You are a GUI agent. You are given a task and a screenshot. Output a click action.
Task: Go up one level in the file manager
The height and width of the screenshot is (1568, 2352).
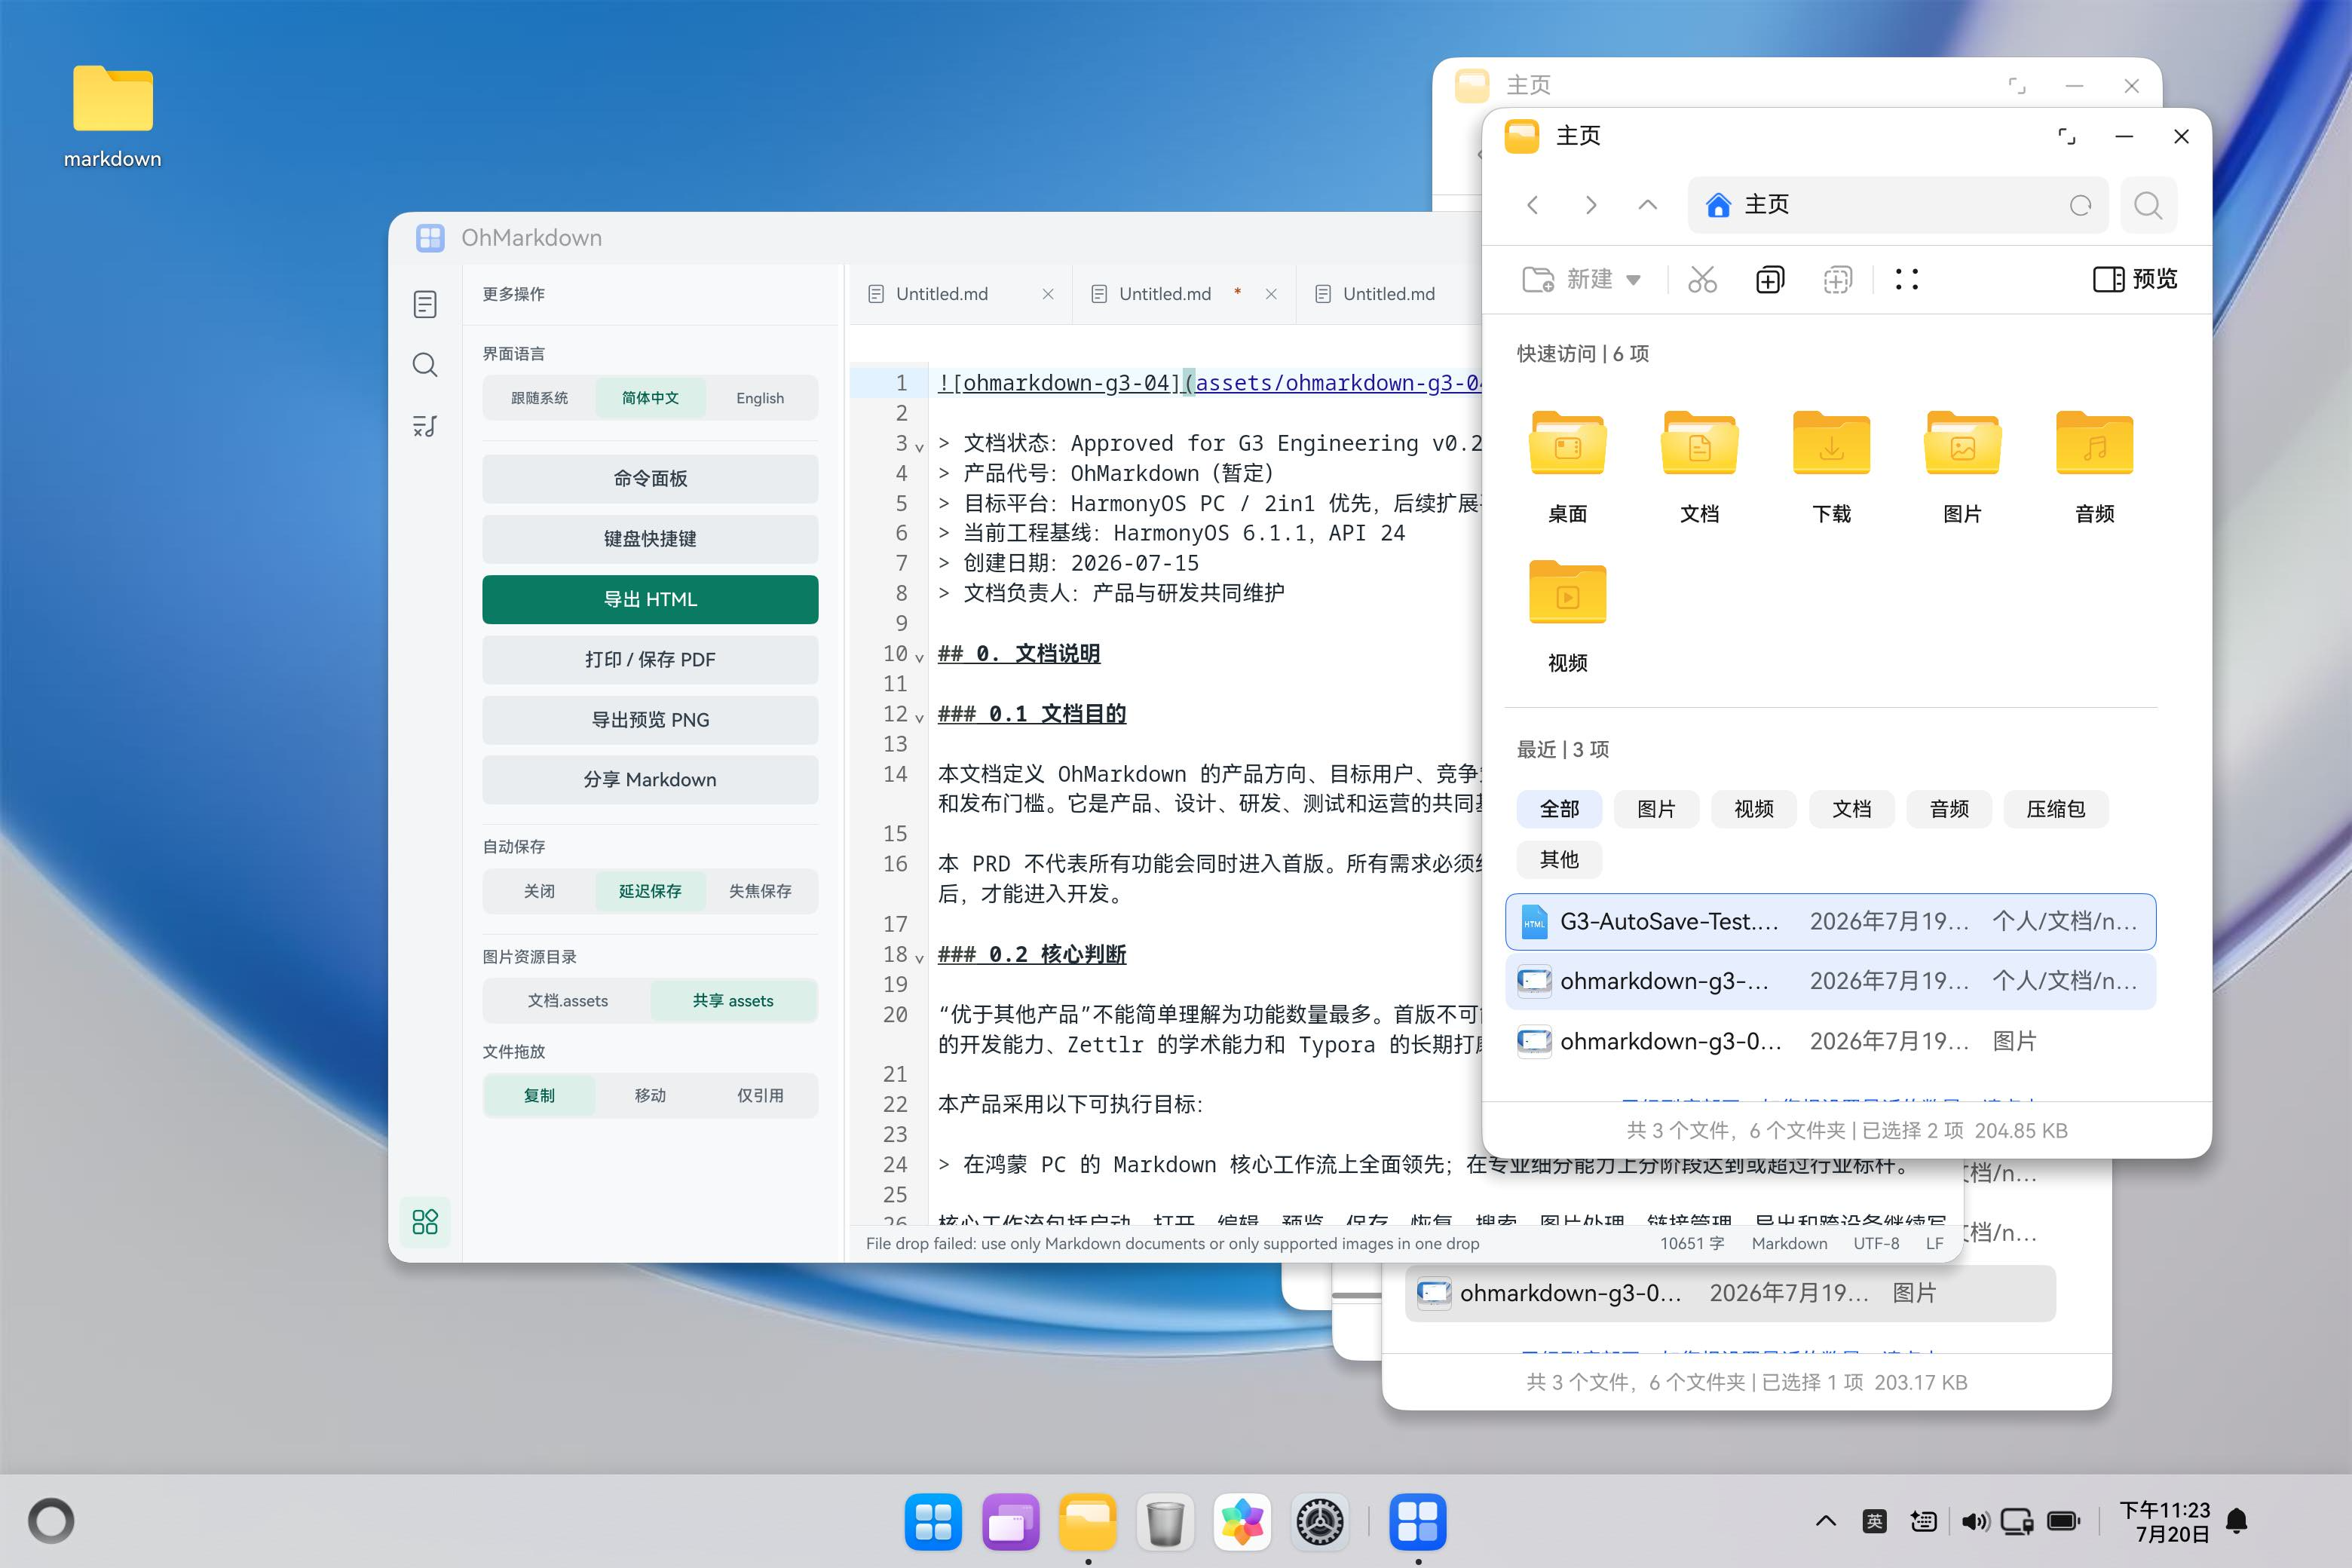click(1648, 205)
